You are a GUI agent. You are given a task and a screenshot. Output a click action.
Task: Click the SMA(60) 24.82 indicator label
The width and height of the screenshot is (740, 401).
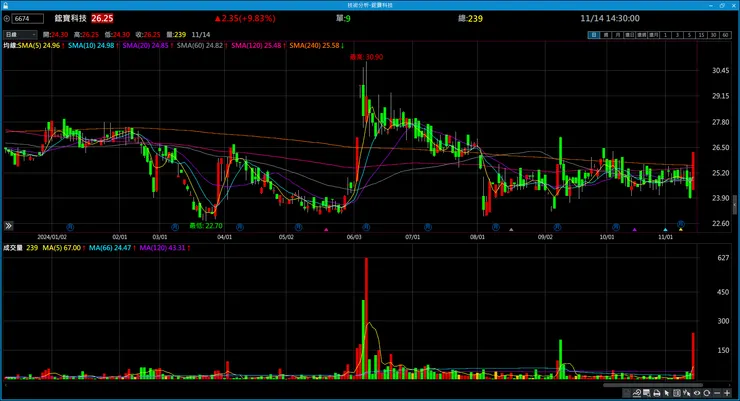pos(200,45)
